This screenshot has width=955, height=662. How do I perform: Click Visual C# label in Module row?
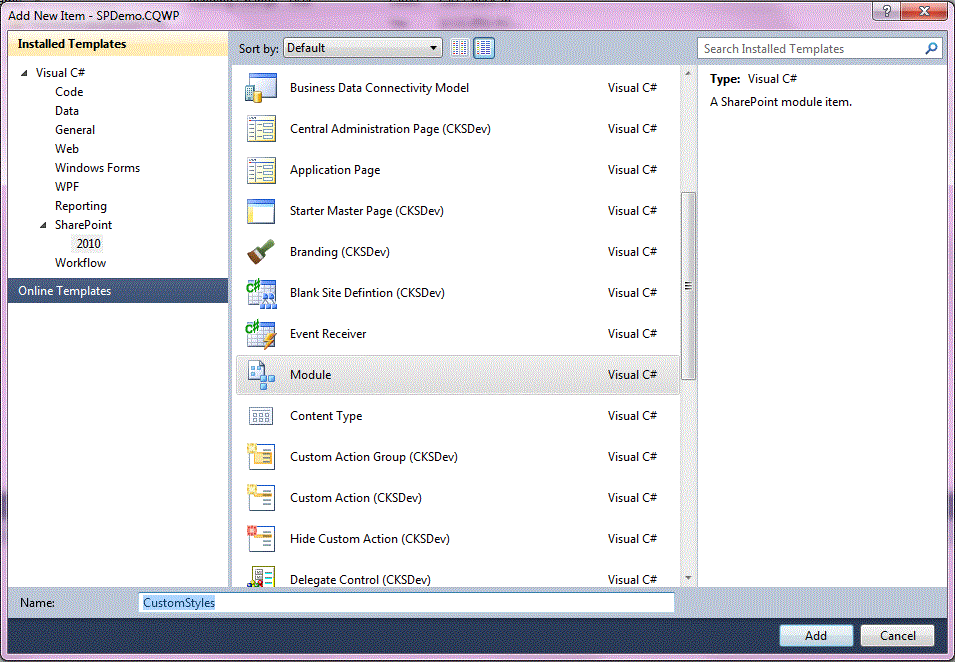(632, 375)
